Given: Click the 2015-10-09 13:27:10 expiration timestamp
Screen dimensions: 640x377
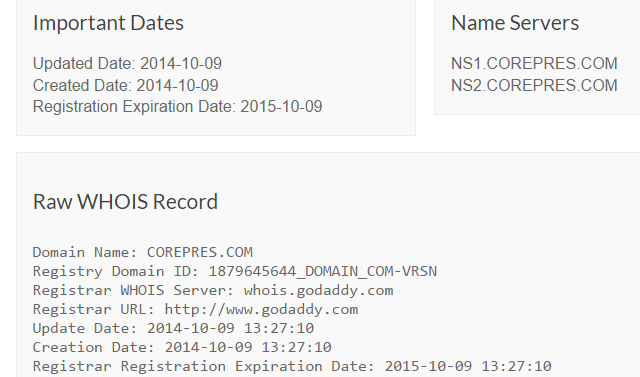Looking at the screenshot, I should [x=468, y=366].
